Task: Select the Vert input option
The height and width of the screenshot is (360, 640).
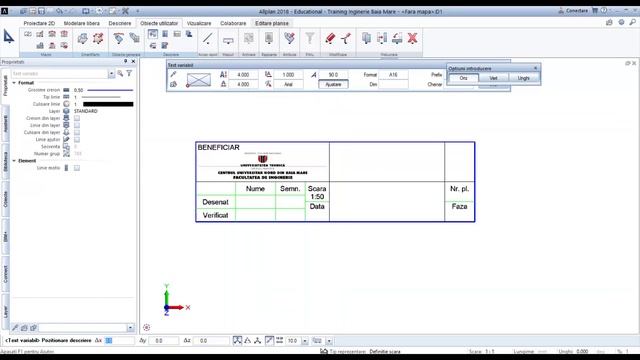Action: (493, 78)
